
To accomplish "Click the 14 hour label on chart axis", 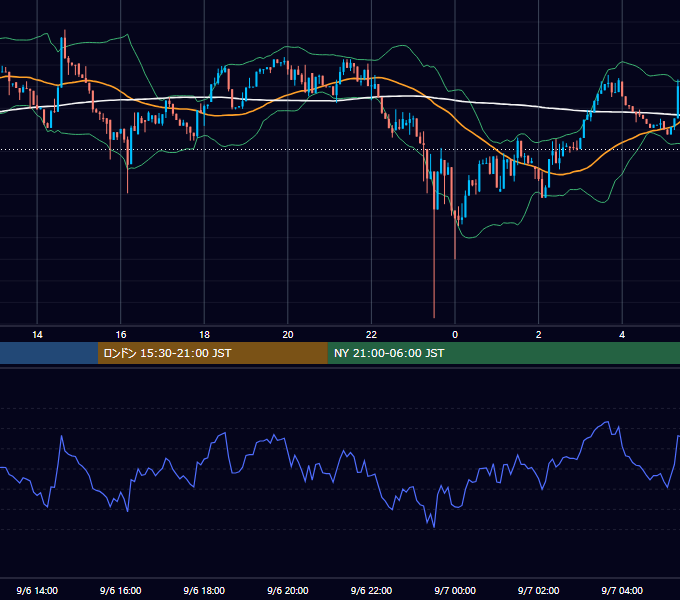I will 37,335.
